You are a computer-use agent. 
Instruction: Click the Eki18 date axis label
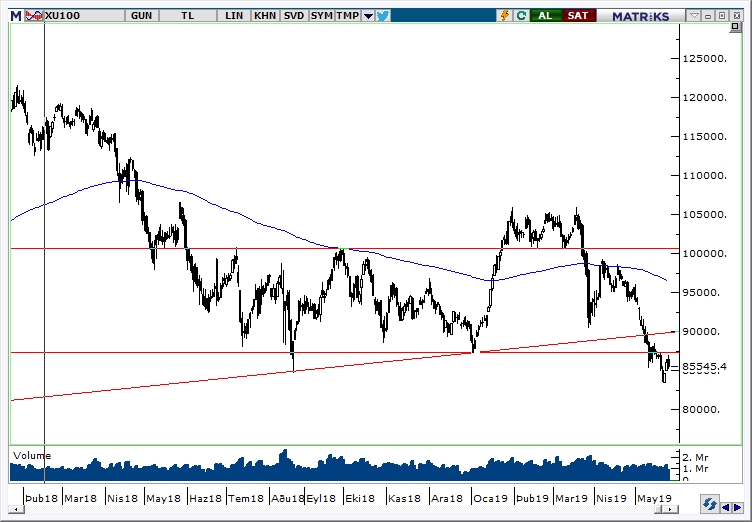[x=360, y=498]
